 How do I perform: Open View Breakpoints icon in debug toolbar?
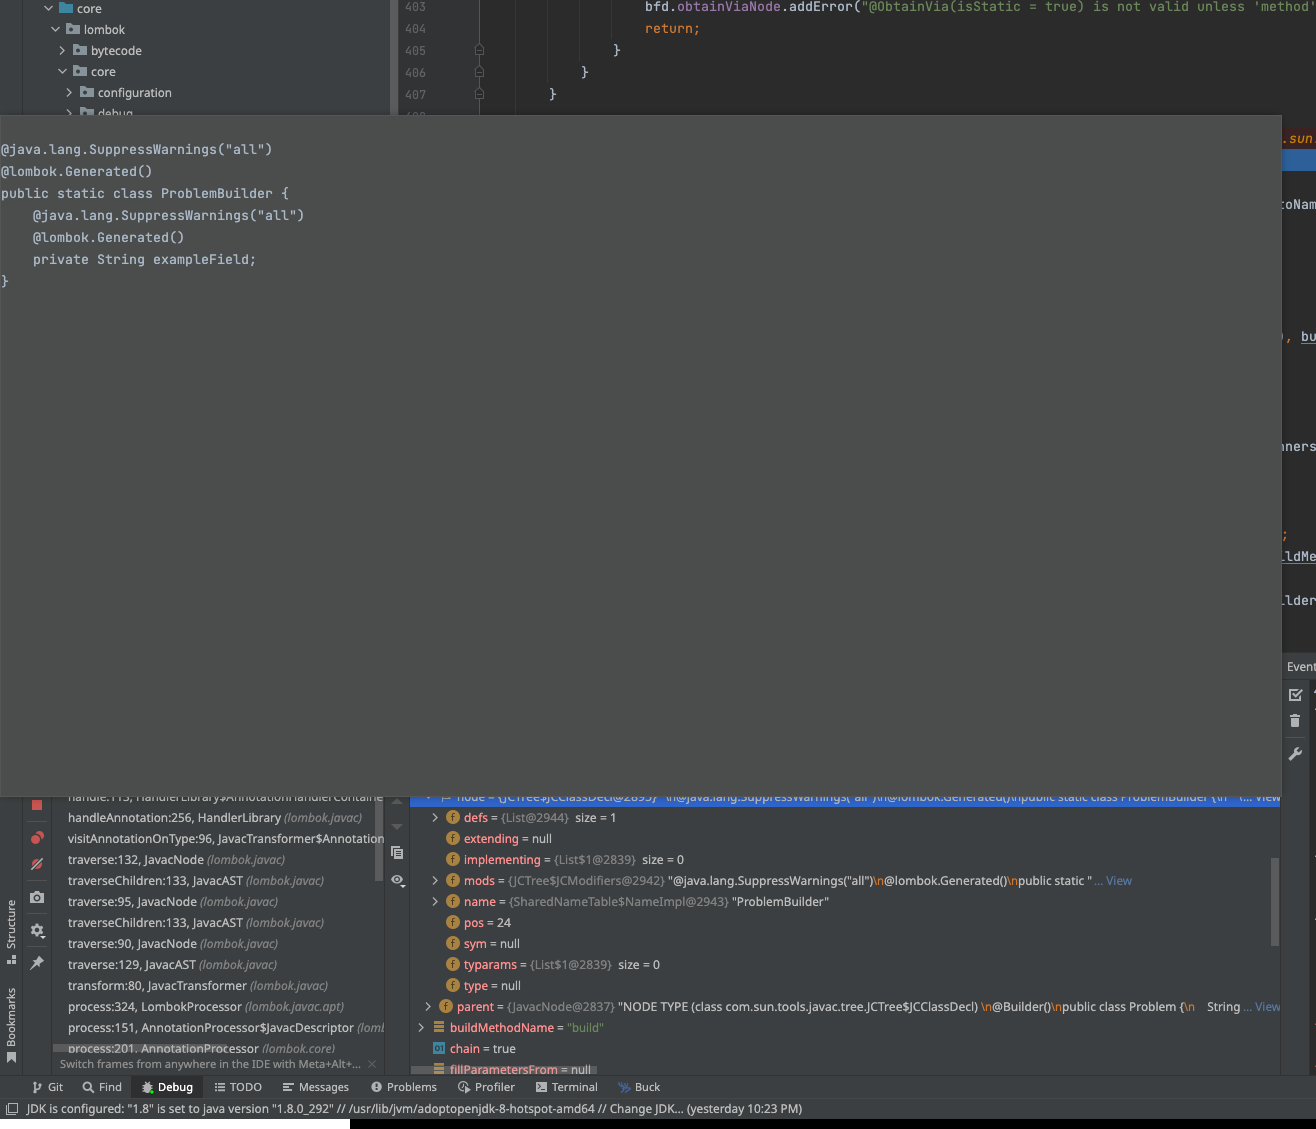37,838
